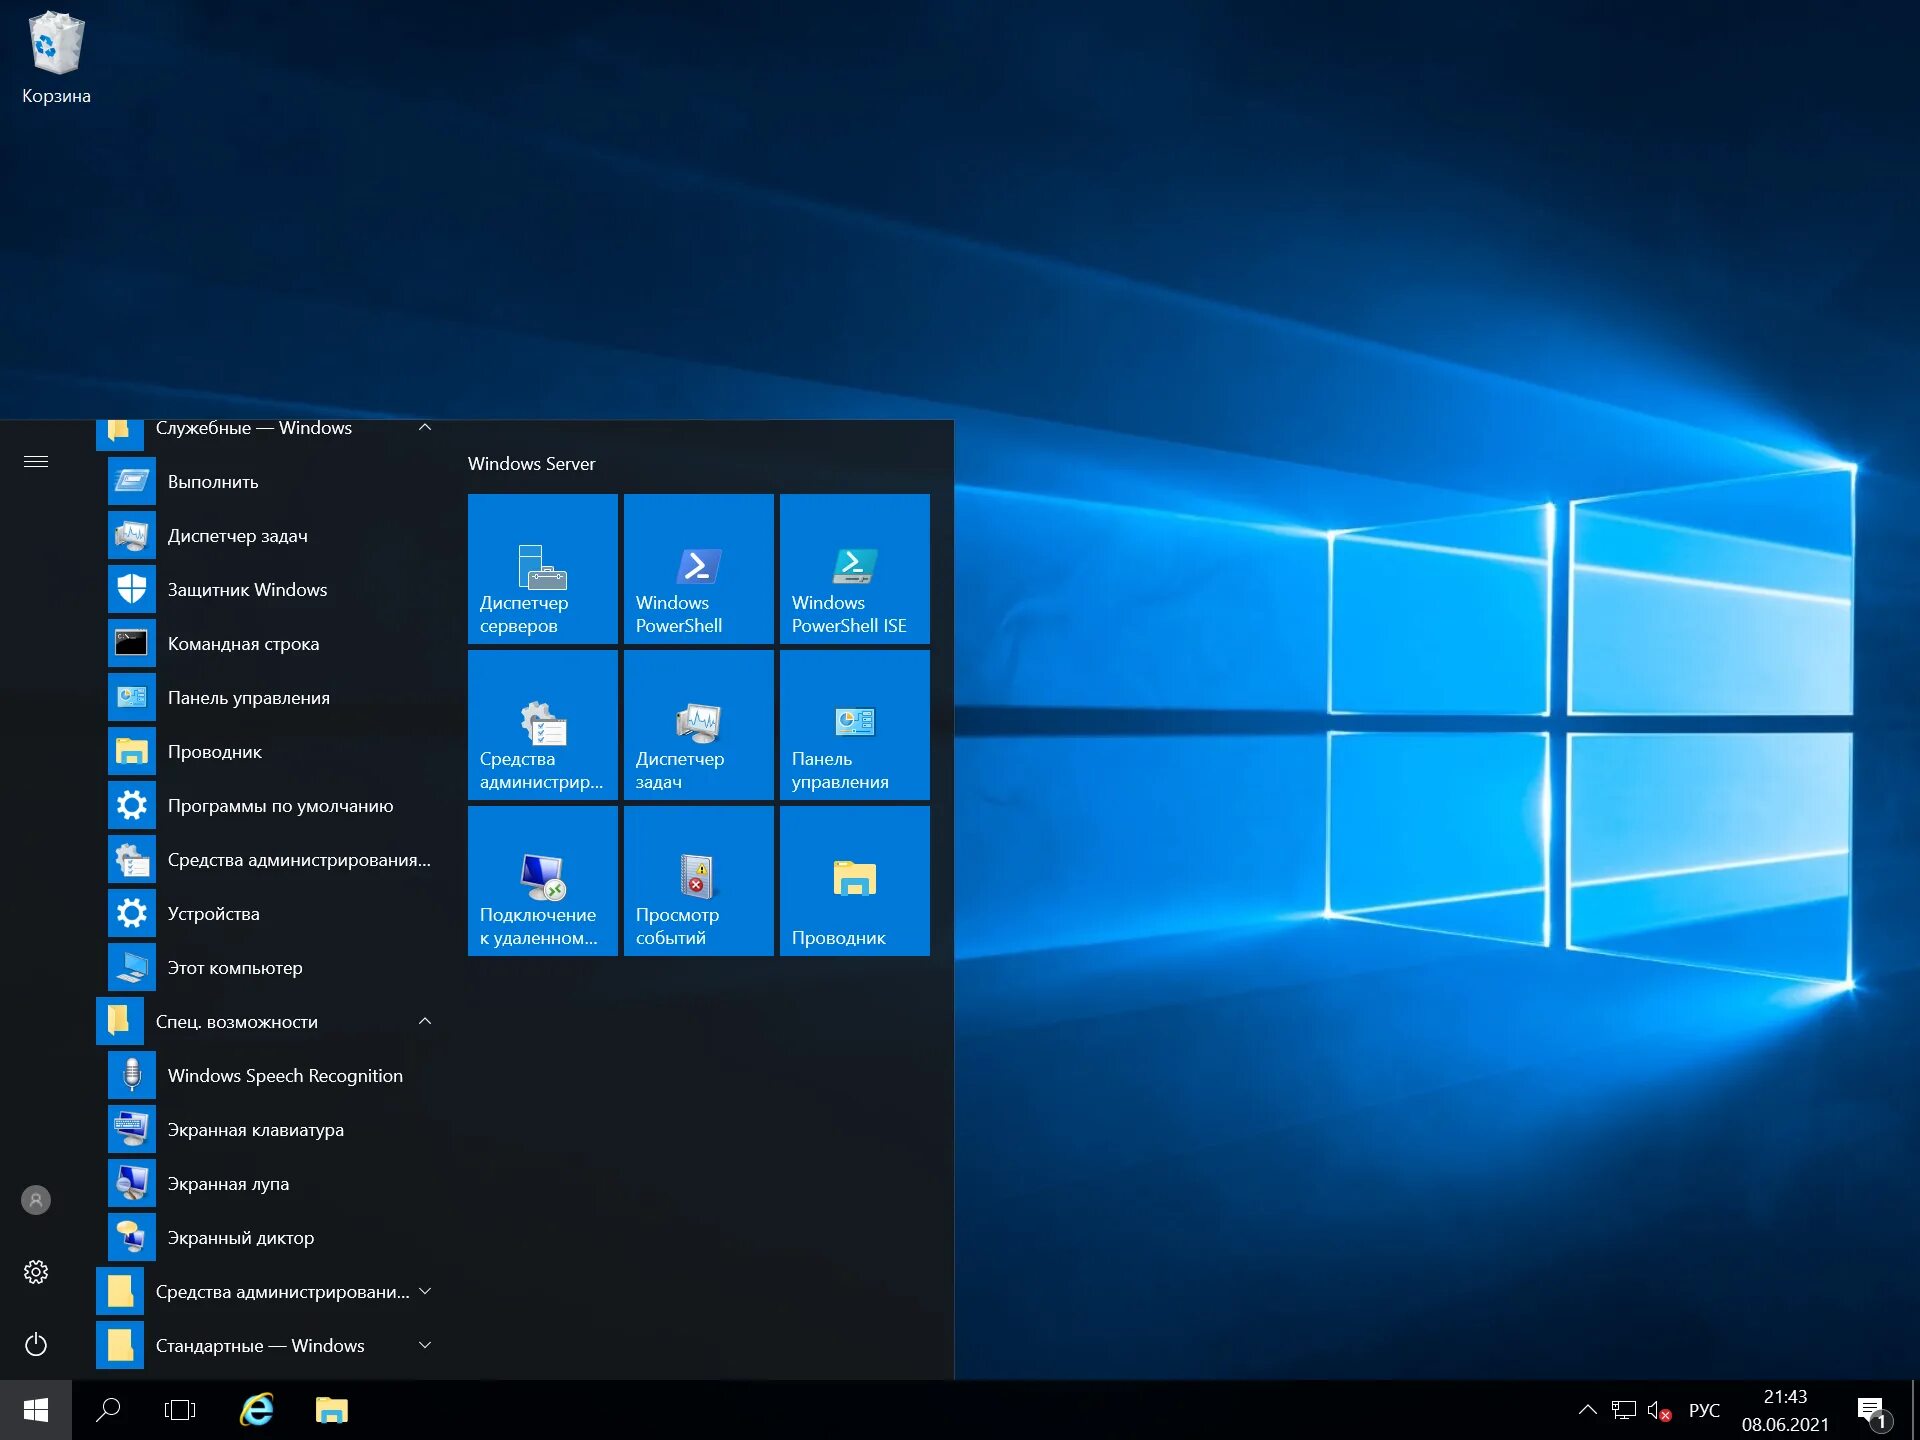Open Settings via the gear icon in the Start sidebar
The image size is (1920, 1440).
click(36, 1272)
